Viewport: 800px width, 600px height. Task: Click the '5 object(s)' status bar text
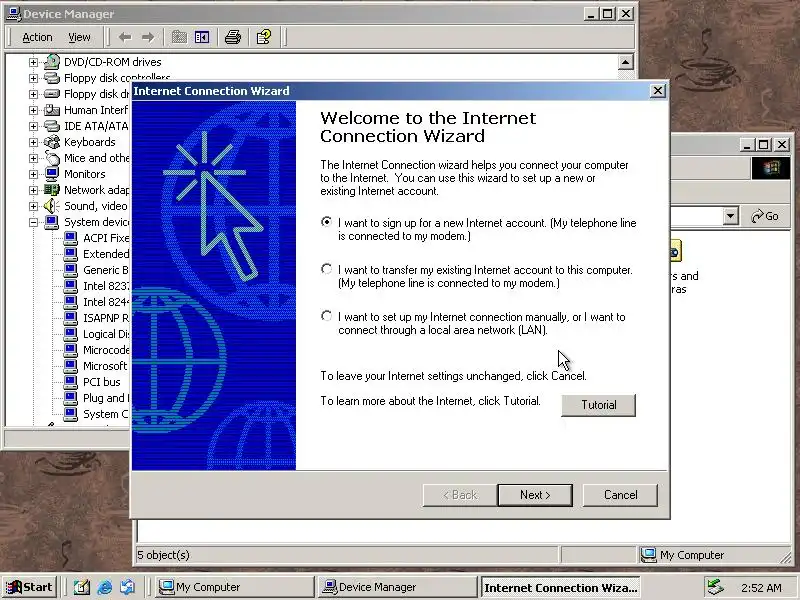point(163,555)
